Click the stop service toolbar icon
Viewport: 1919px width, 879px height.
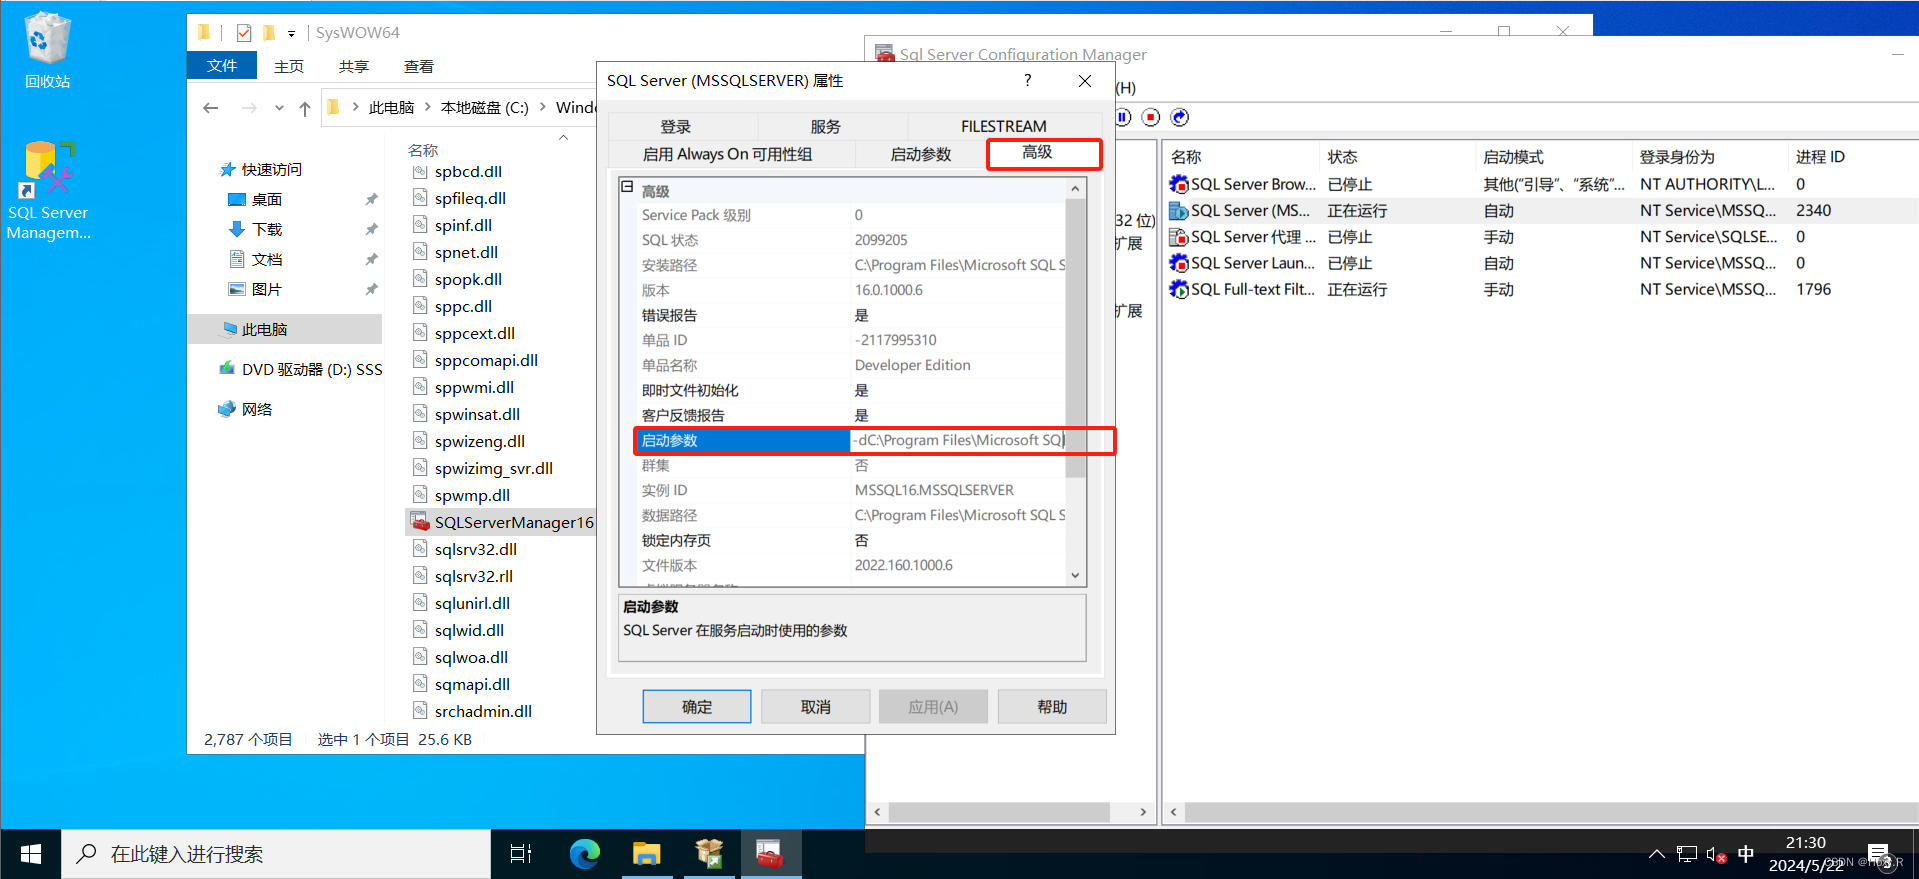coord(1151,118)
